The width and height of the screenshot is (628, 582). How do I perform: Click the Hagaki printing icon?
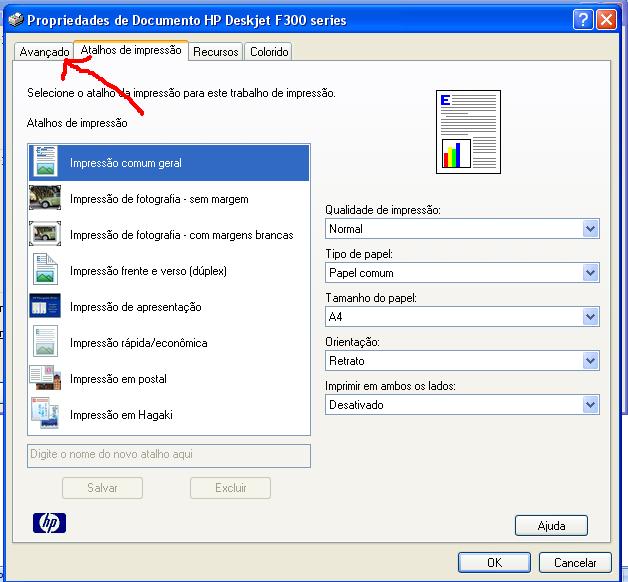45,413
